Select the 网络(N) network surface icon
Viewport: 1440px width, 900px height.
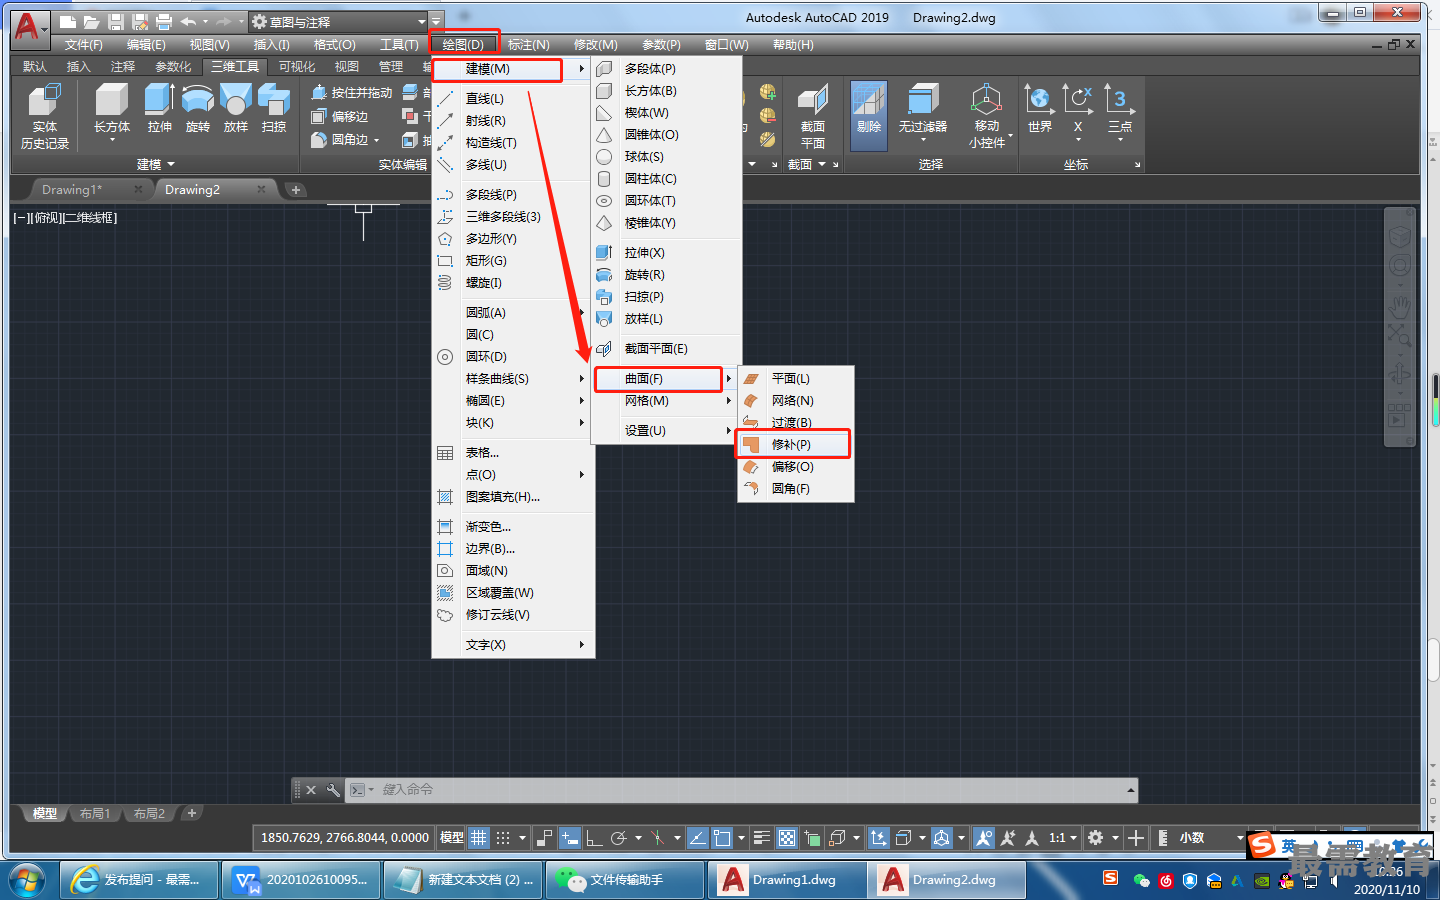751,401
